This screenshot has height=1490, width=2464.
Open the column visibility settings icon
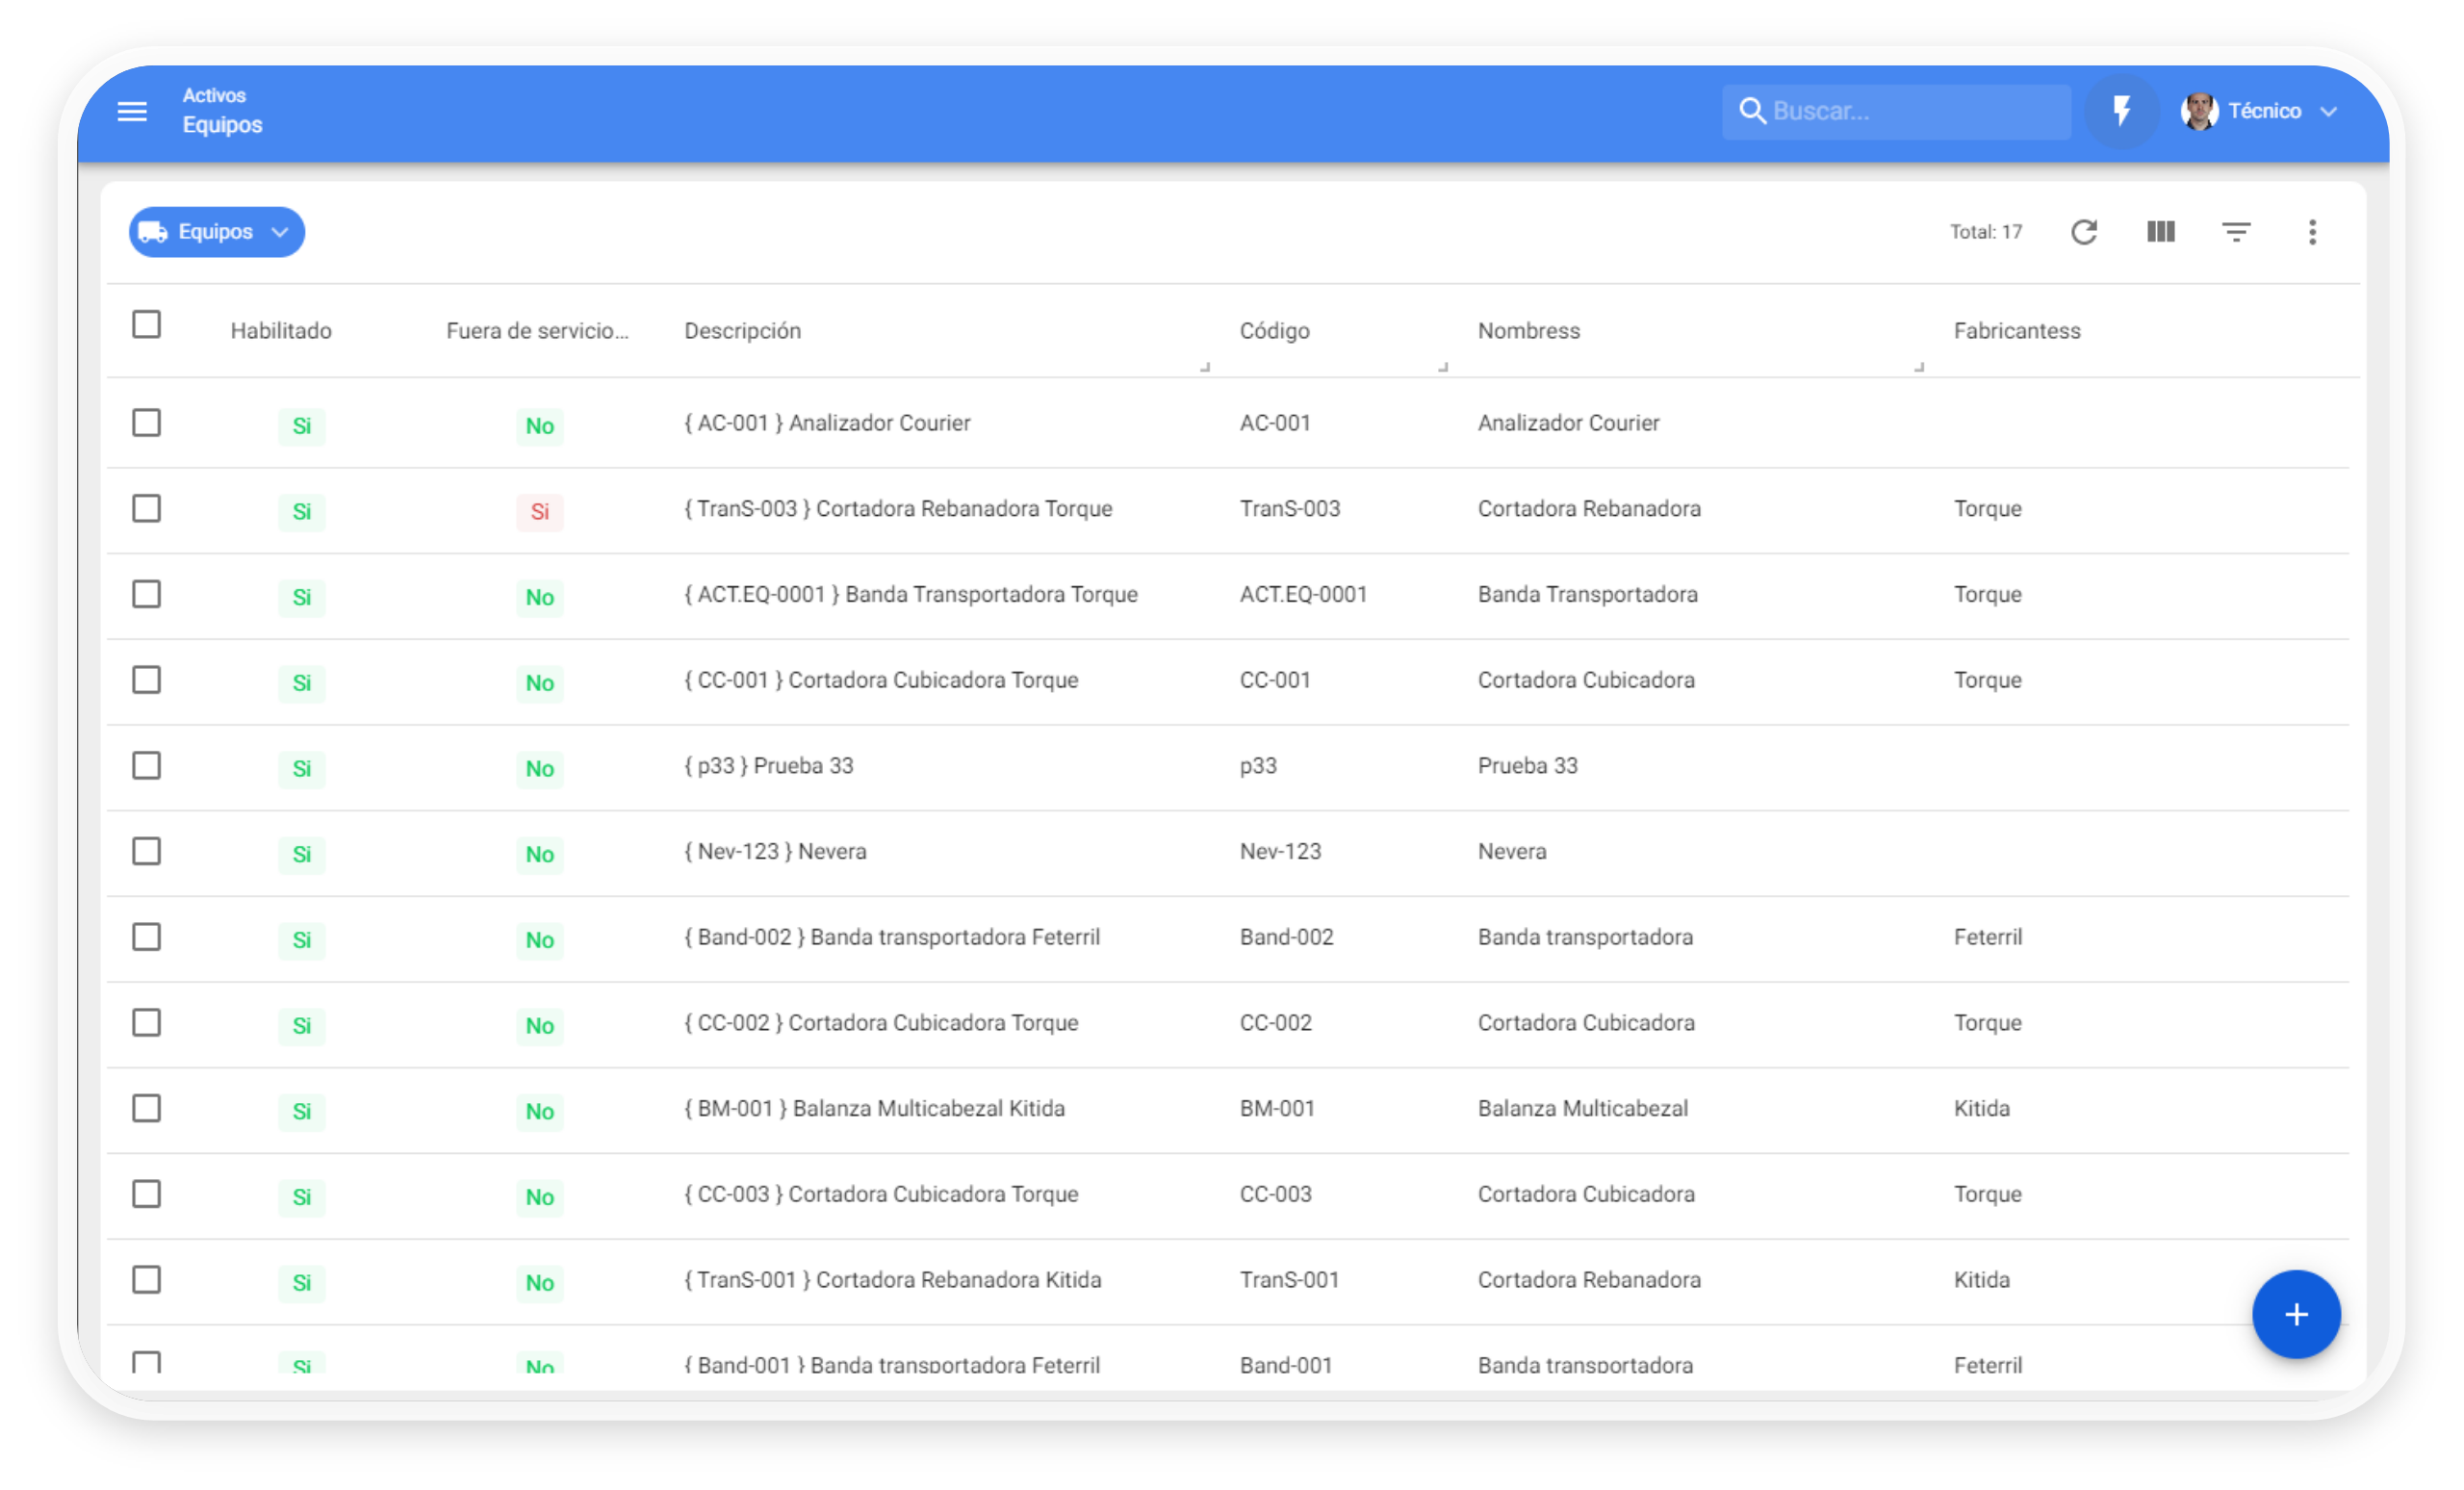(x=2160, y=232)
